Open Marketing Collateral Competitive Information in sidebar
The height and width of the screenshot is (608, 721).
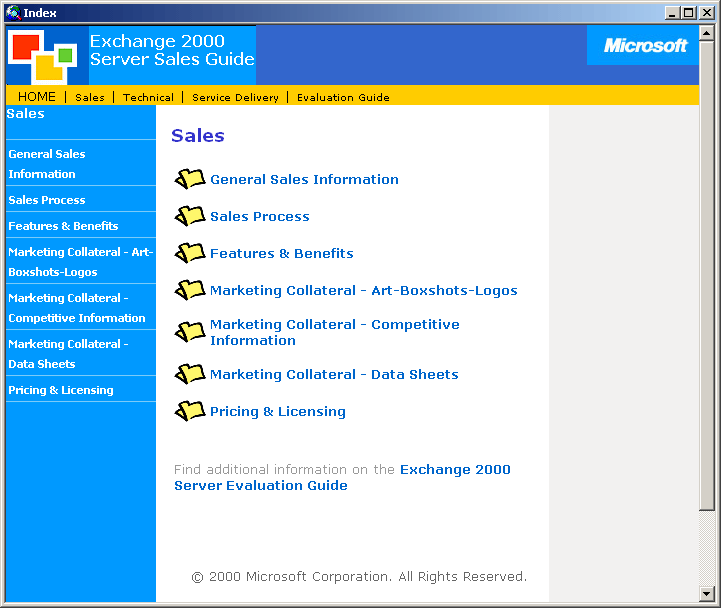(x=77, y=308)
